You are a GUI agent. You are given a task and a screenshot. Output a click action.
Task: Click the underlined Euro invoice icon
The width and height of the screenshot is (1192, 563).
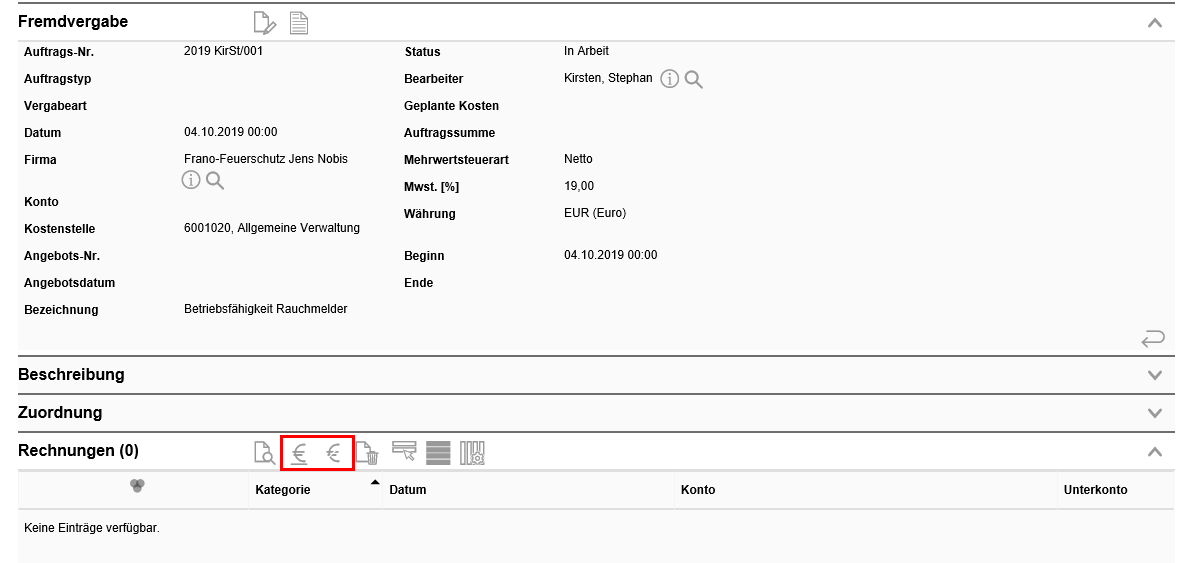point(299,454)
